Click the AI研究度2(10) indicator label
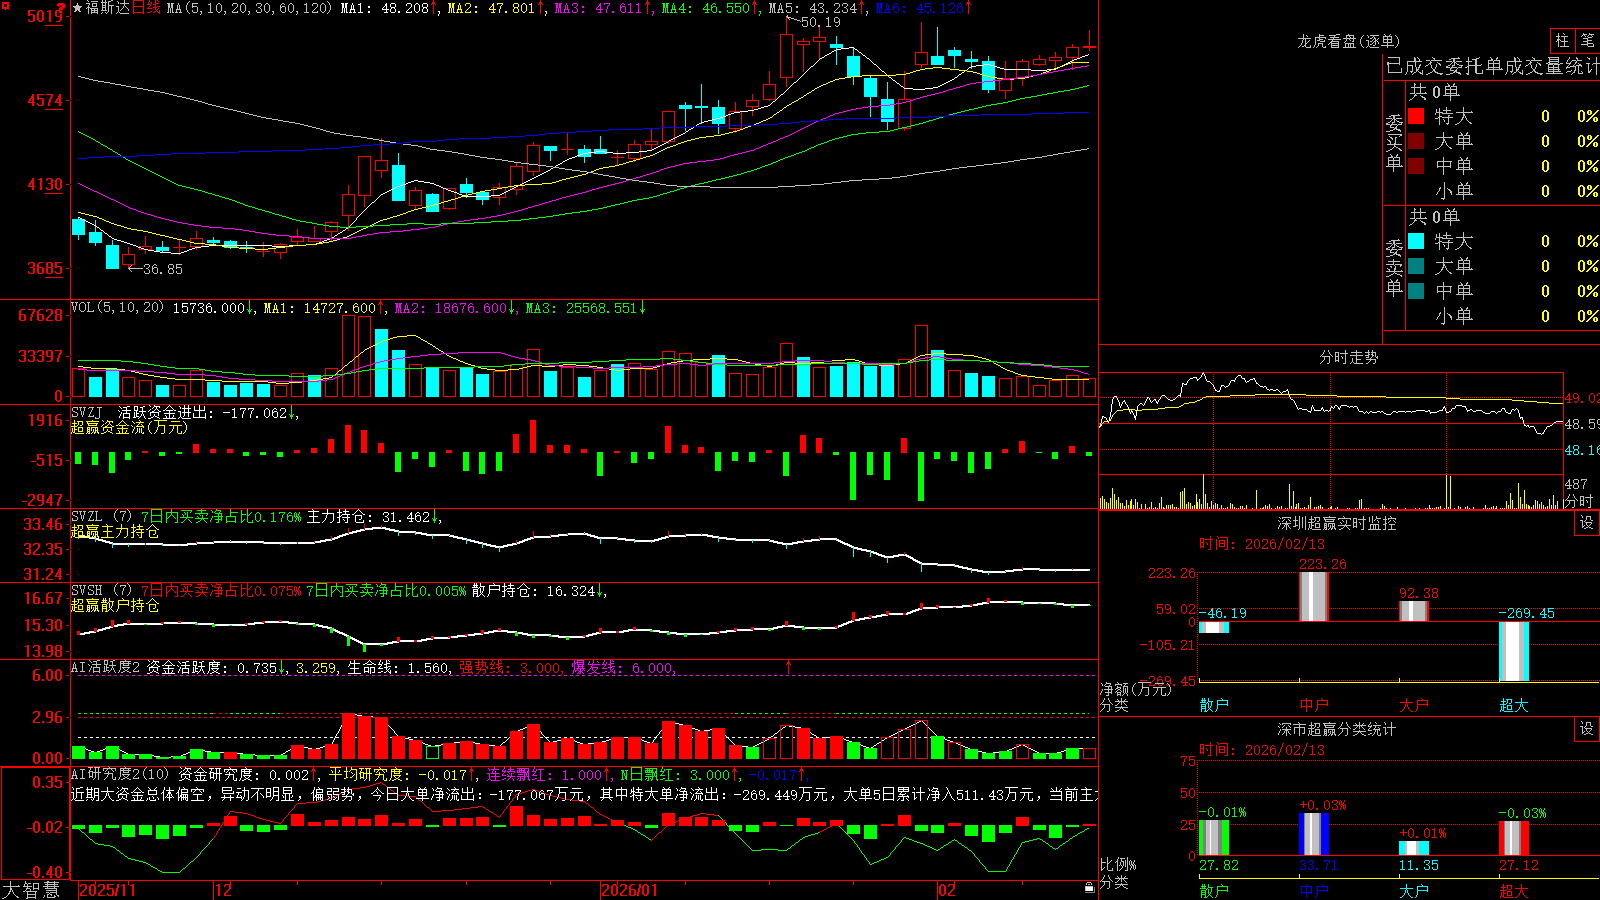The height and width of the screenshot is (900, 1600). tap(121, 774)
